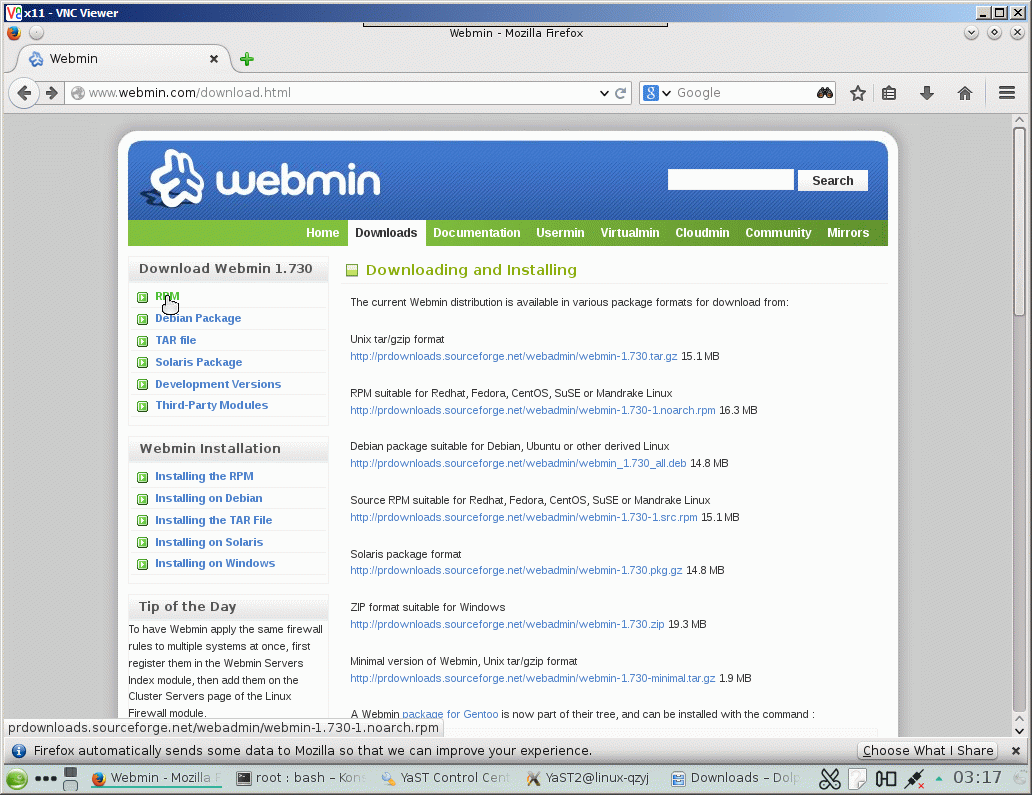This screenshot has height=795, width=1032.
Task: Open the Usermin nav item
Action: point(560,233)
